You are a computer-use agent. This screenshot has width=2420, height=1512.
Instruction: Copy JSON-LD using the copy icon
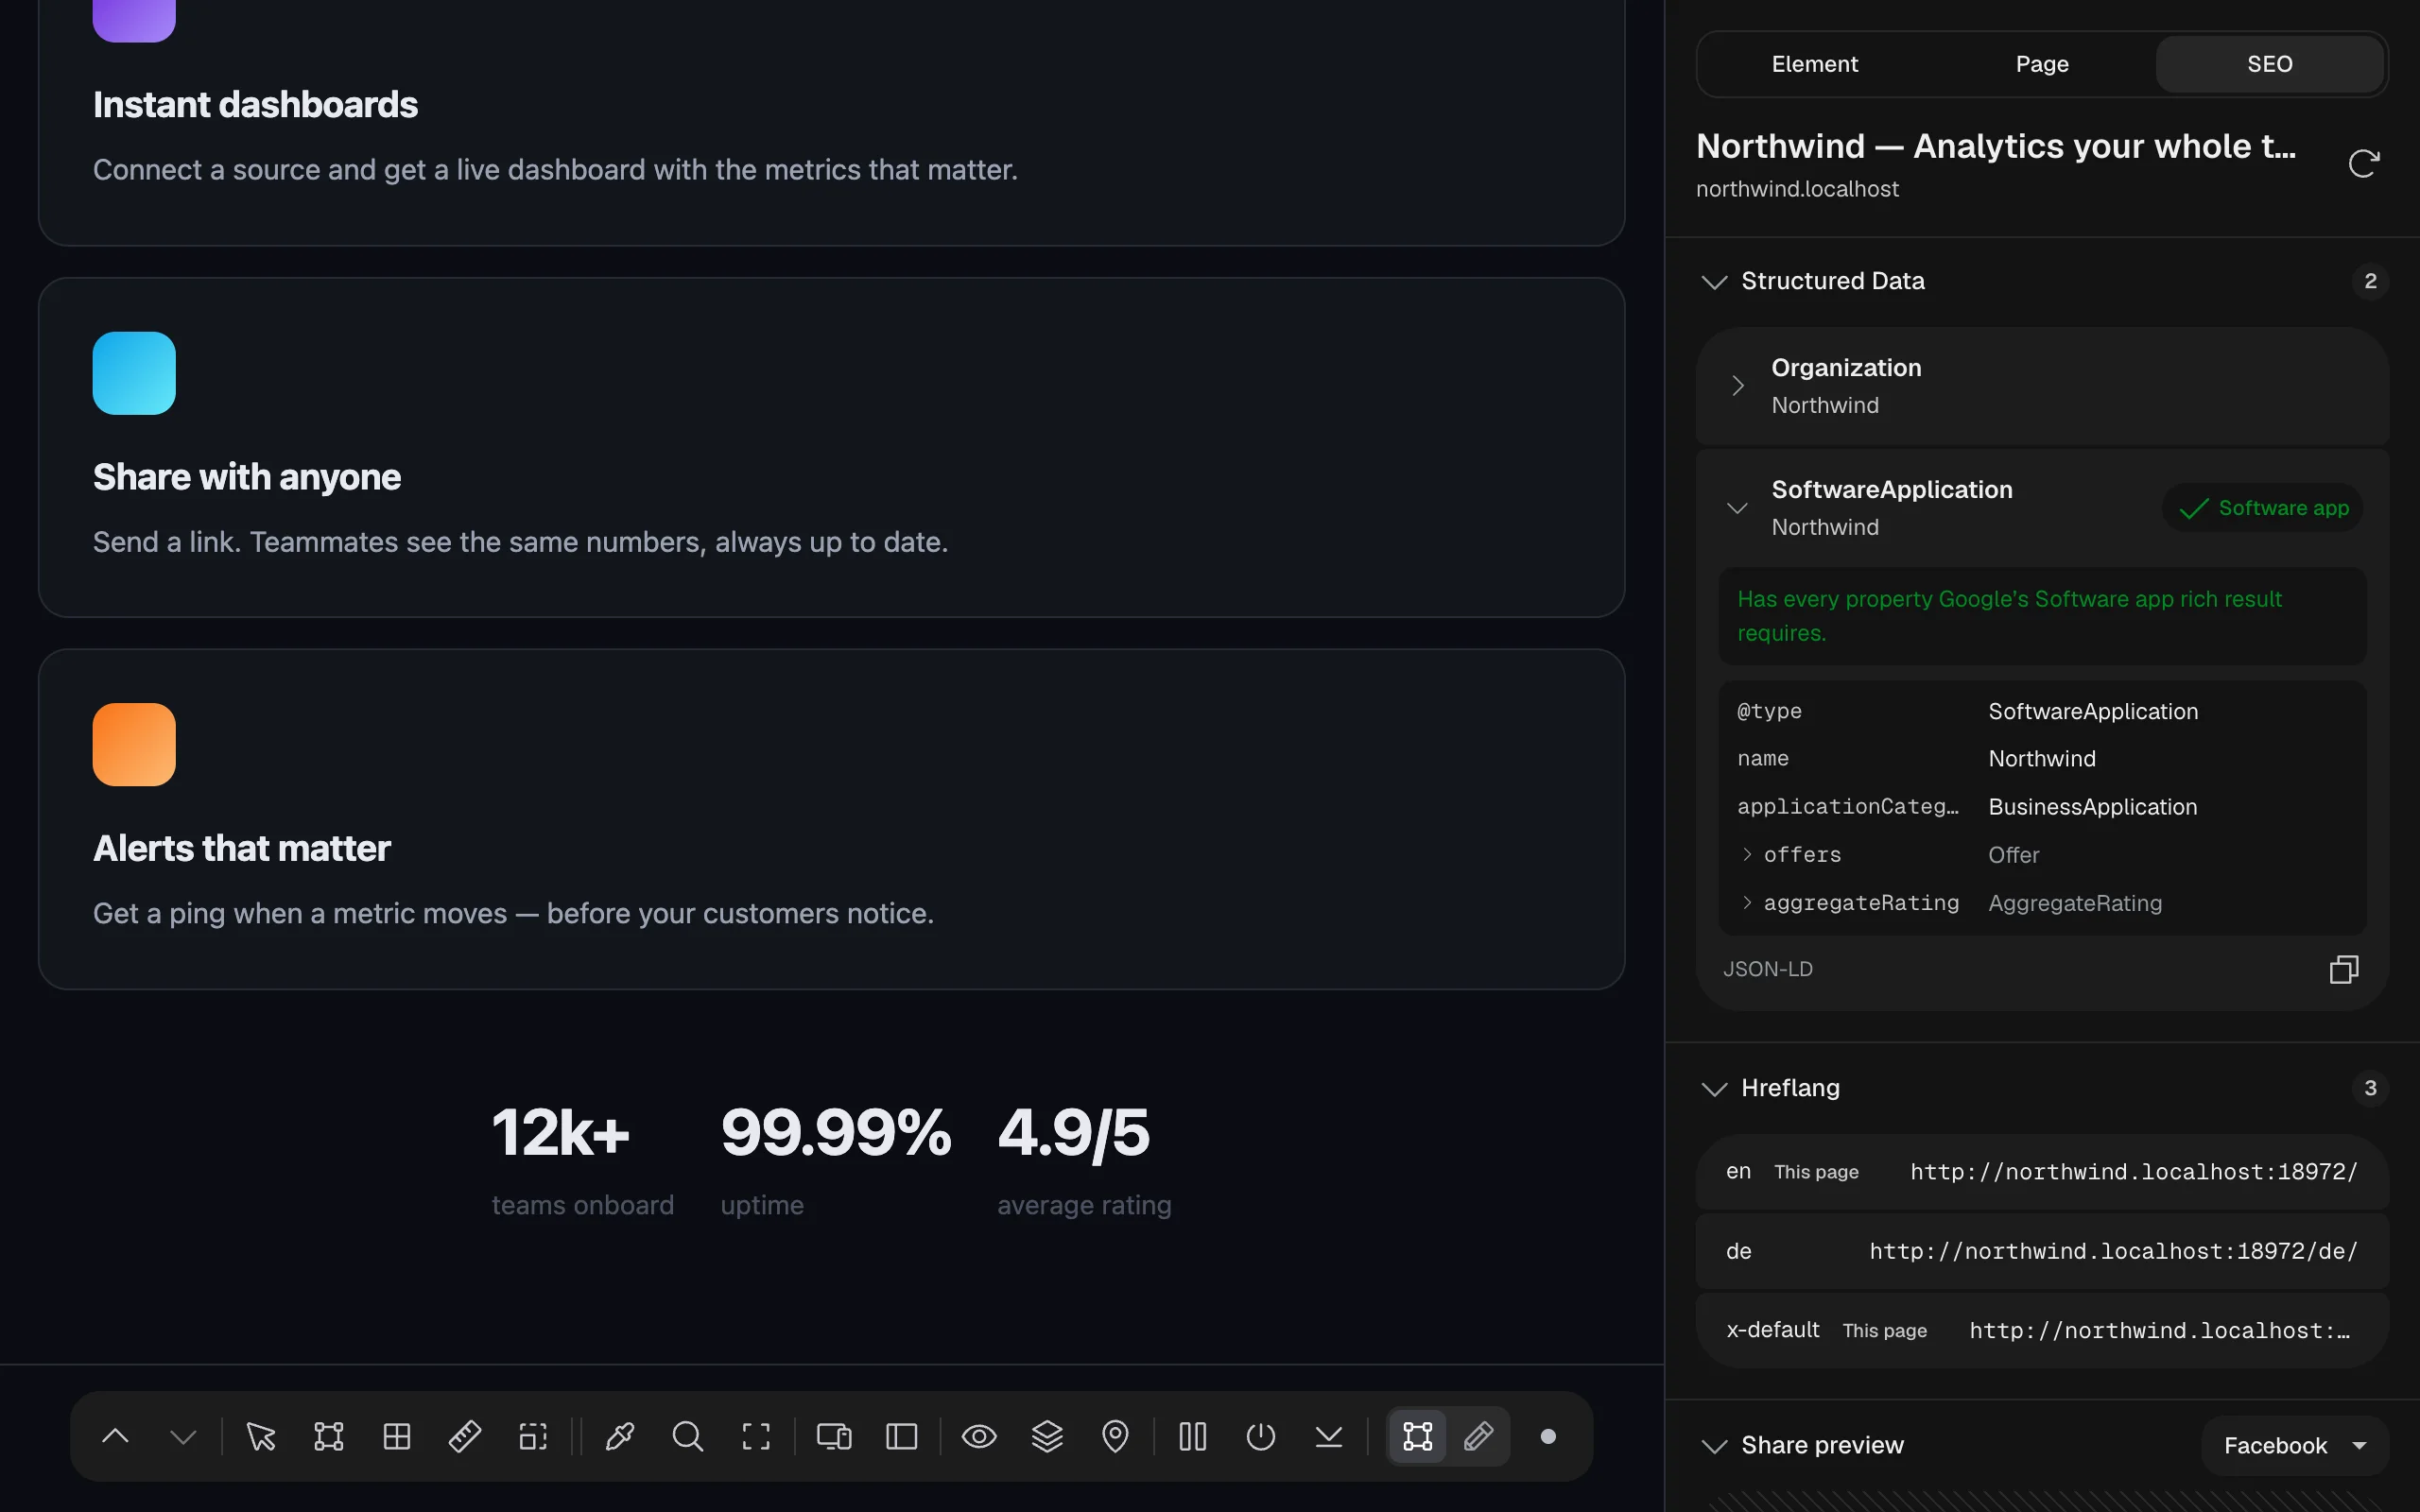2344,969
